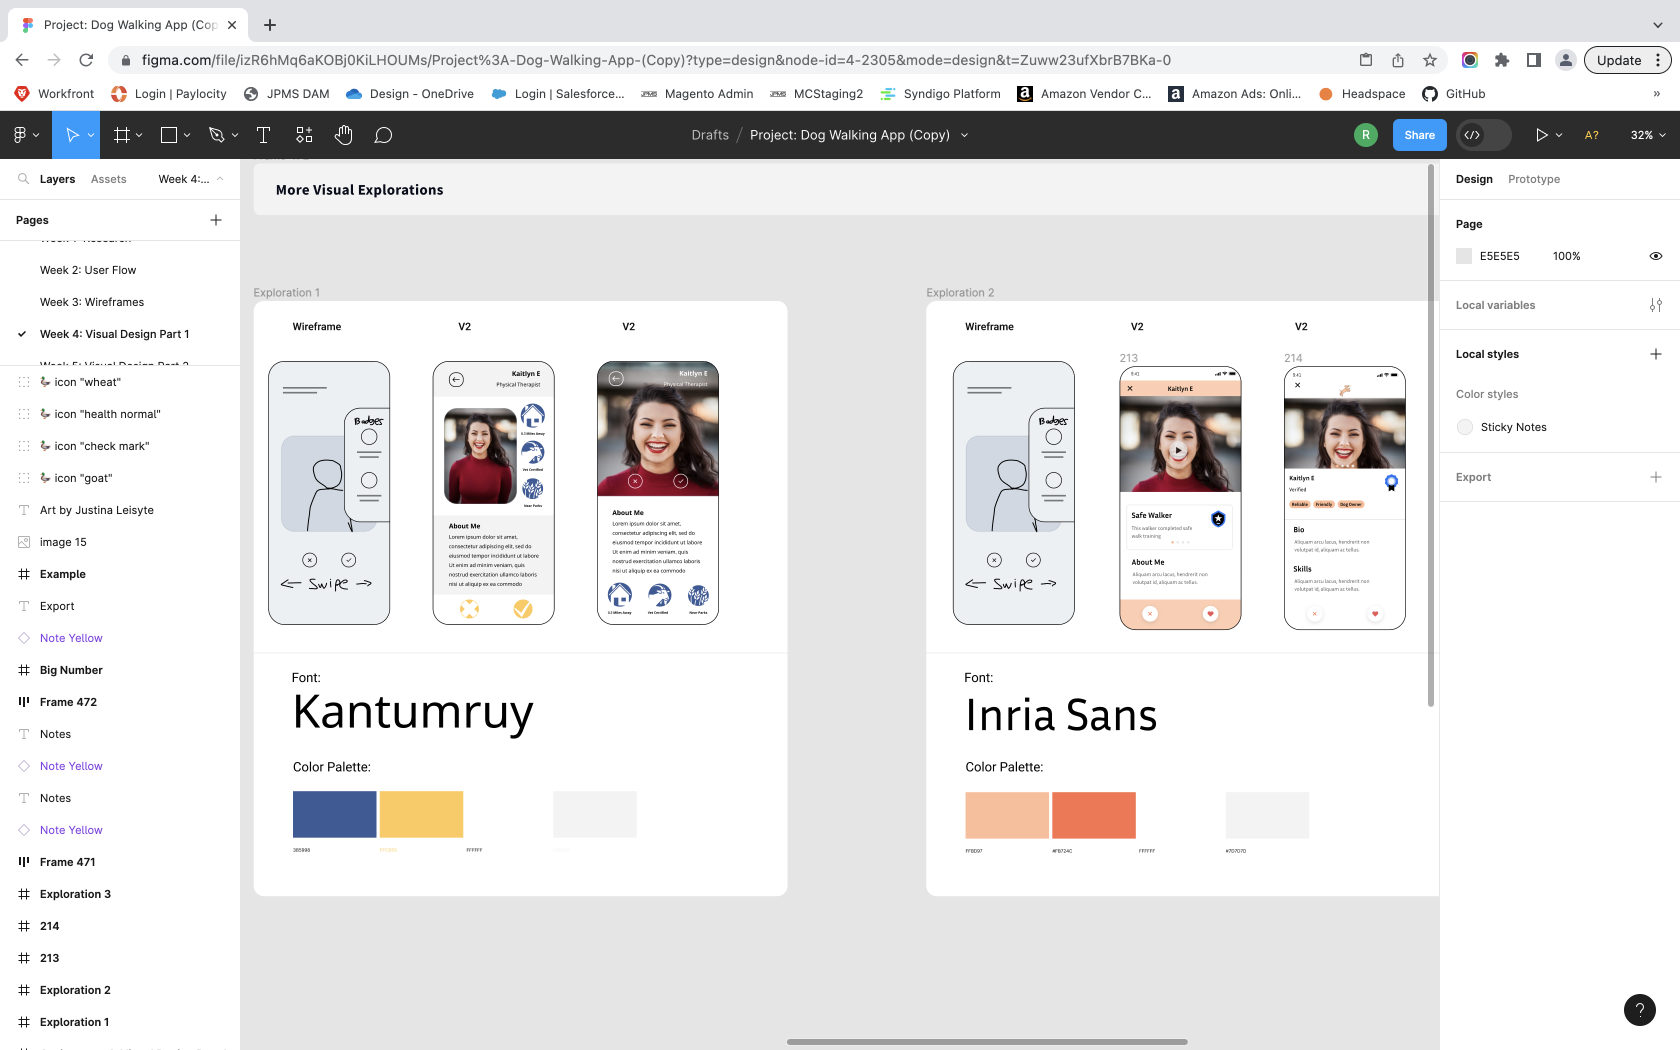1680x1050 pixels.
Task: Open local variables settings icon
Action: pyautogui.click(x=1656, y=305)
